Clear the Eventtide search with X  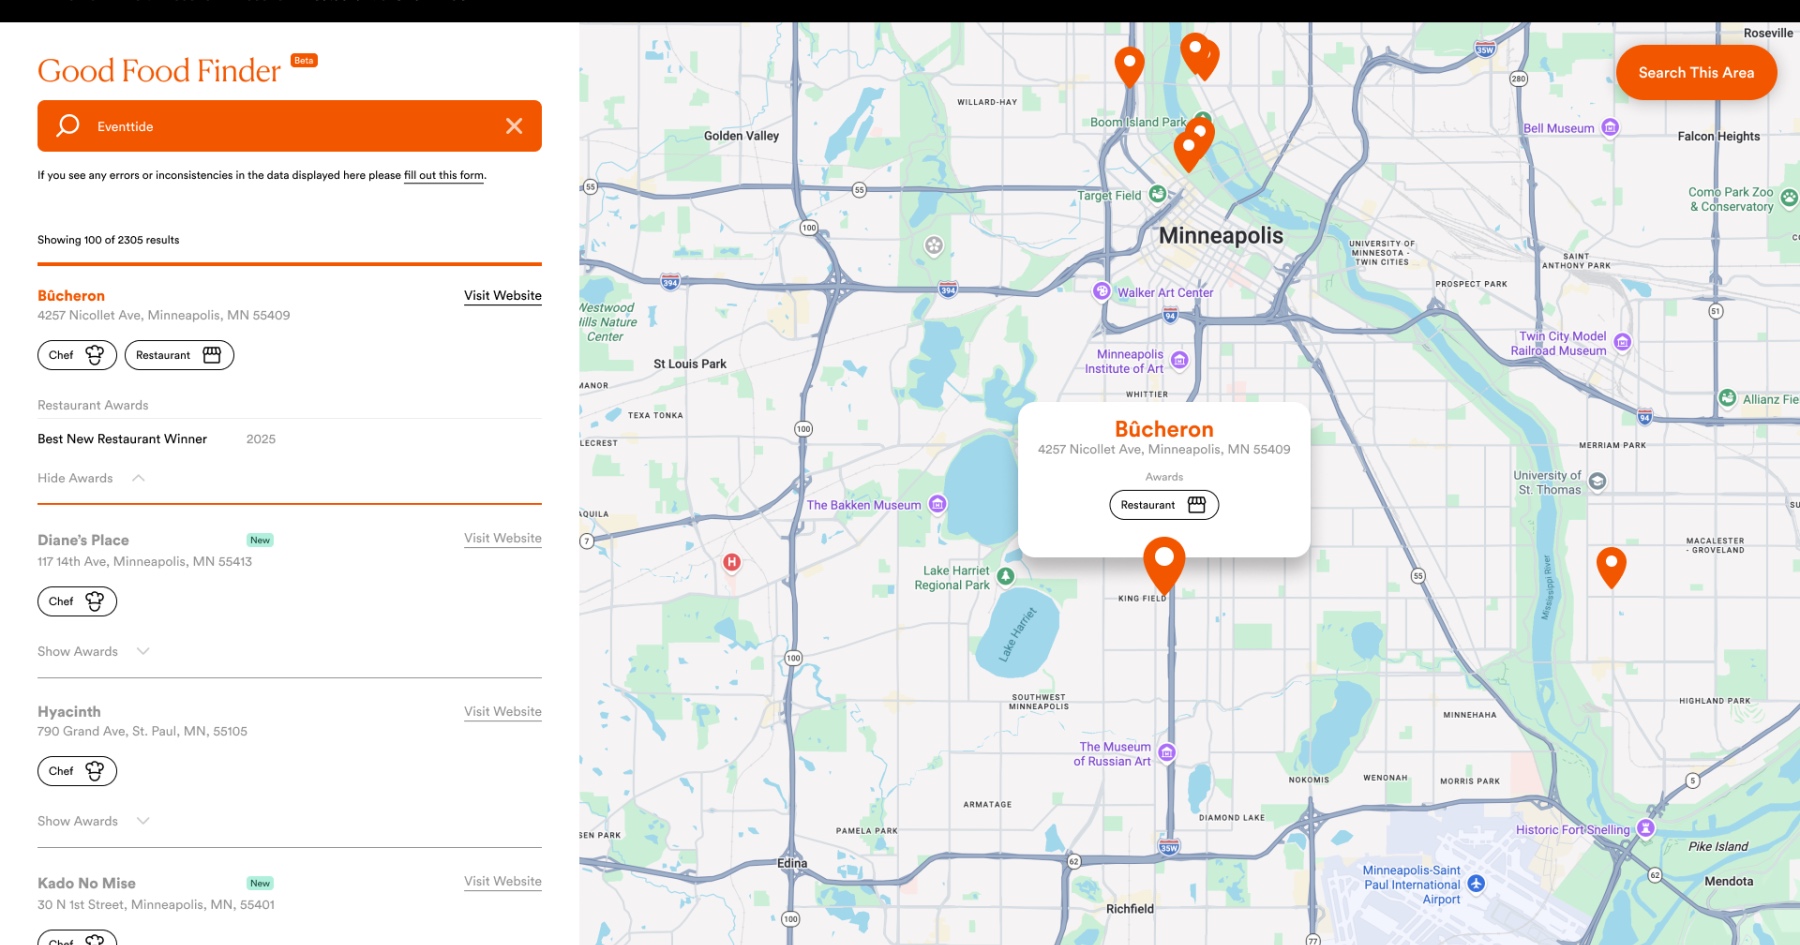514,126
